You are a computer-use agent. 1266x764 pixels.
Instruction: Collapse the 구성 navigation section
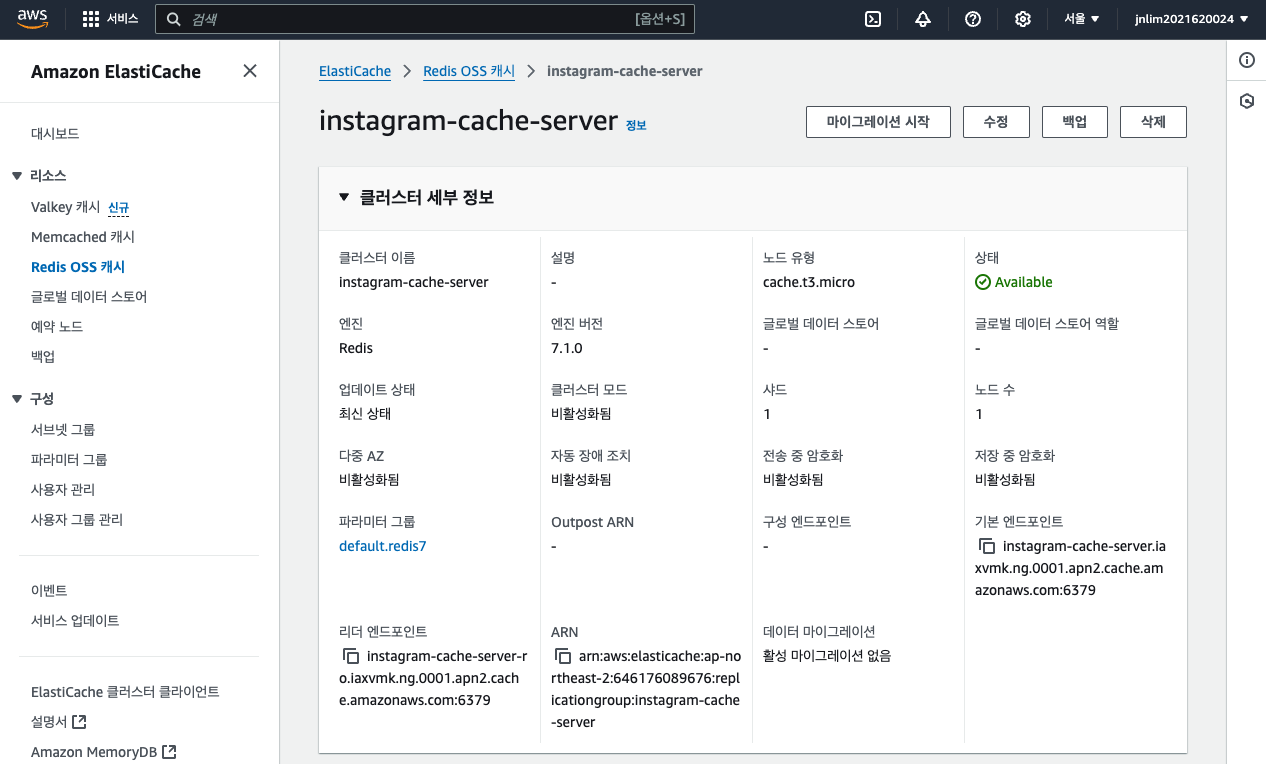point(17,399)
